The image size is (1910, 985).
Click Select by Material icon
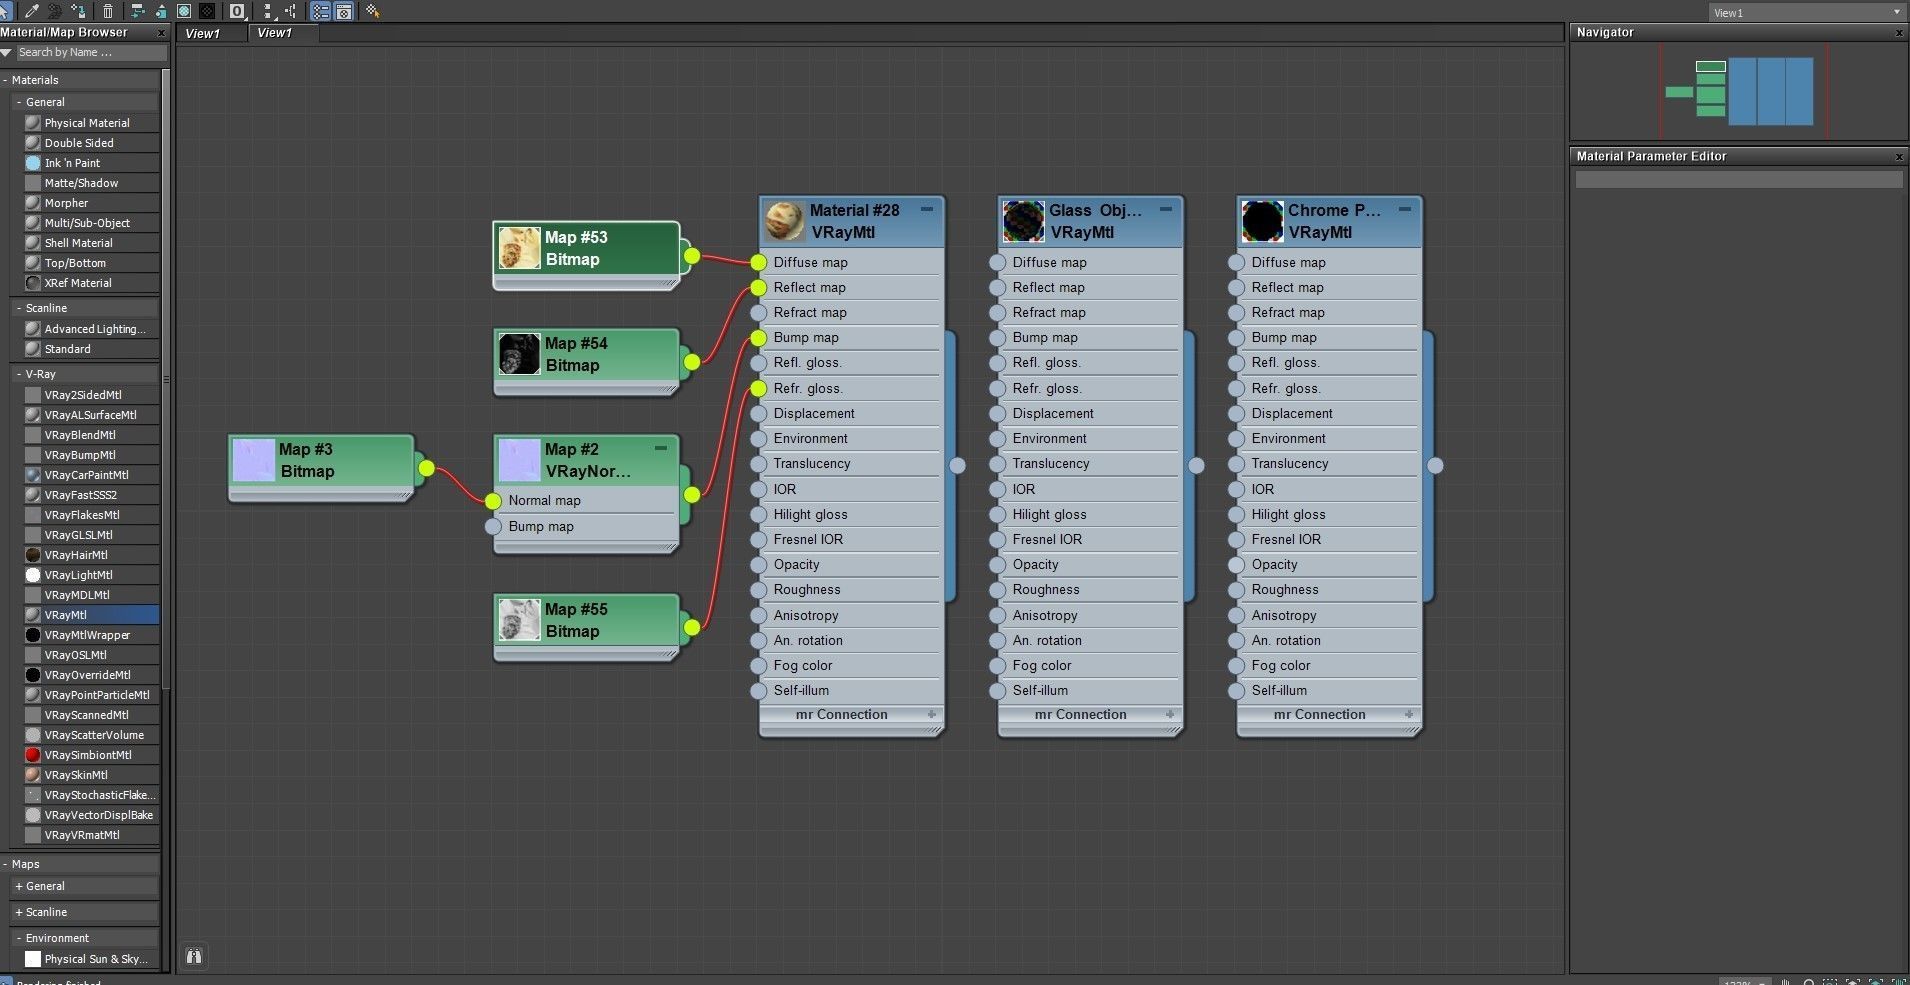372,11
